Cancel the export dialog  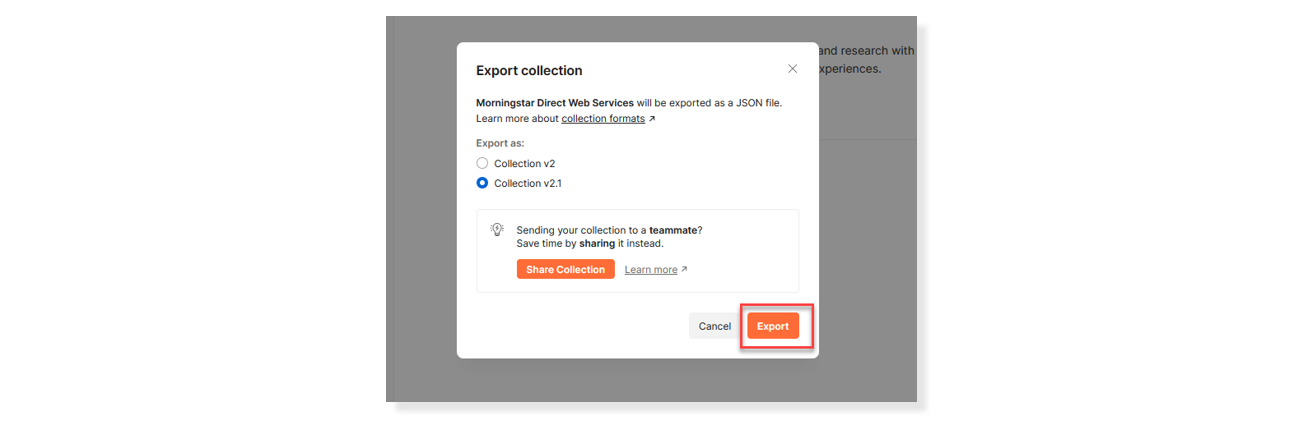pyautogui.click(x=714, y=326)
